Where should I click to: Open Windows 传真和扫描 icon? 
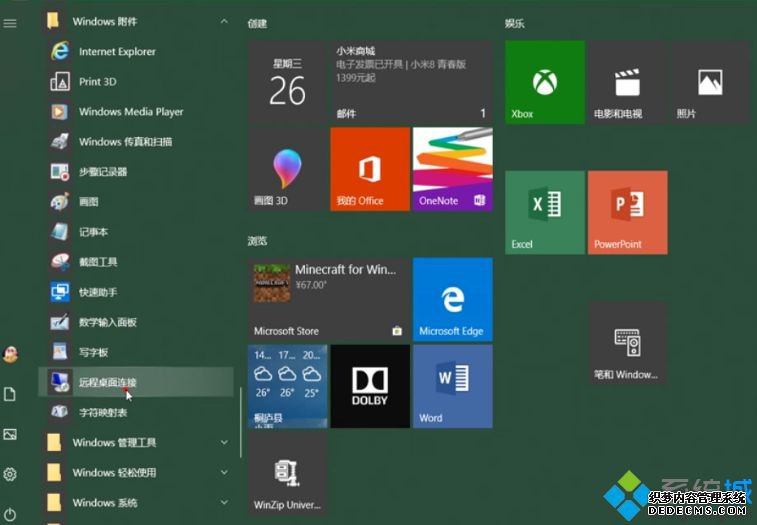tap(60, 142)
